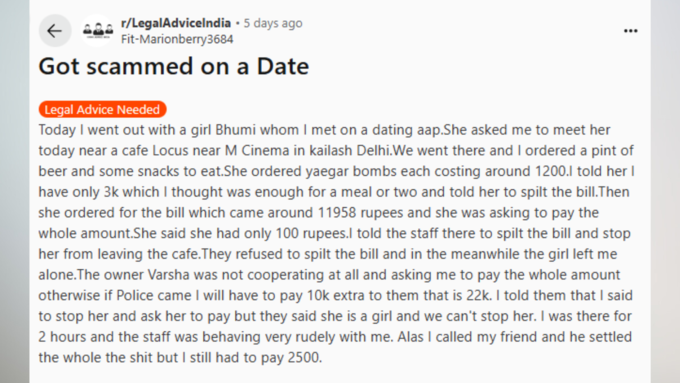Click '100 rupees' in the post body

click(311, 233)
